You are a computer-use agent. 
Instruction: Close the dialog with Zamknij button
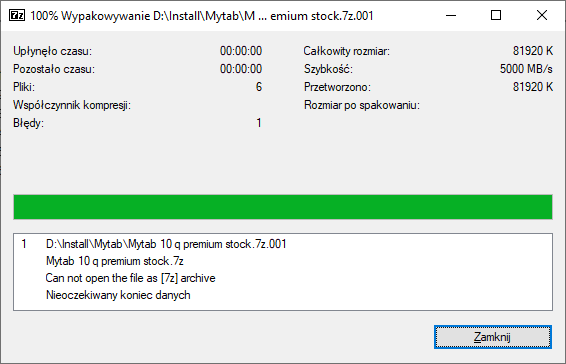(493, 337)
